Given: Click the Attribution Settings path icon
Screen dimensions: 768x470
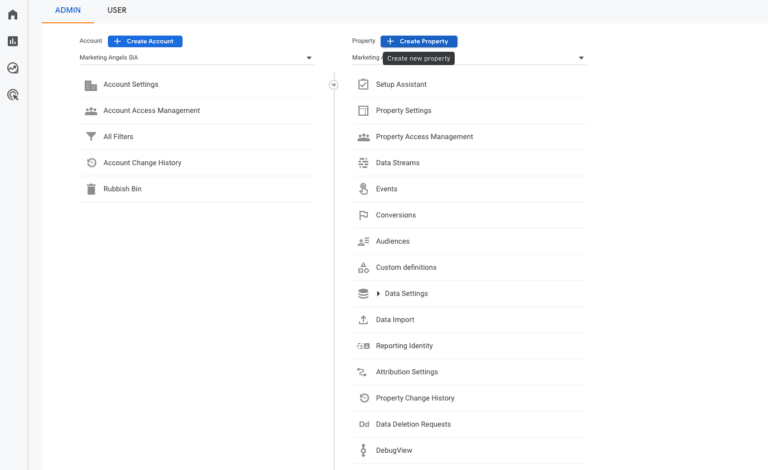Looking at the screenshot, I should [362, 372].
